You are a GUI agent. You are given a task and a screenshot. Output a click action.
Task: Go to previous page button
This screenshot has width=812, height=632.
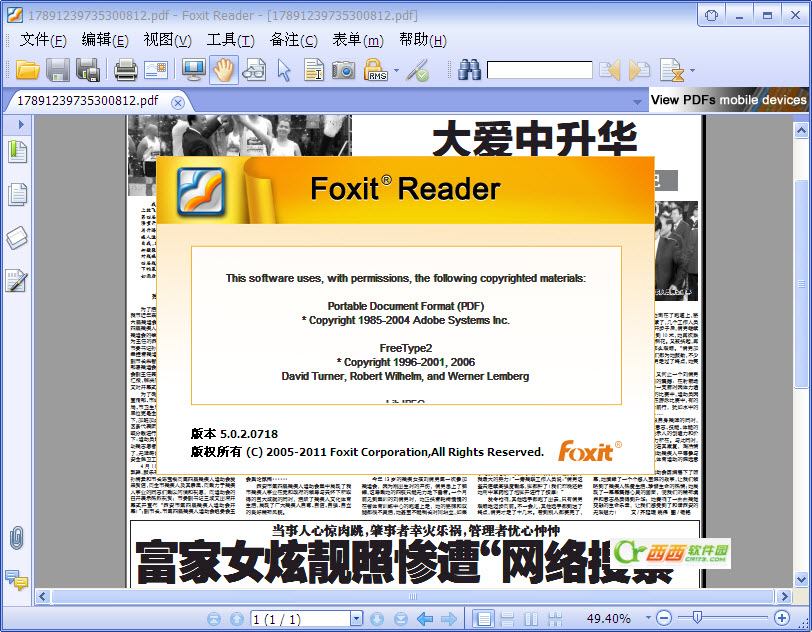[x=237, y=619]
